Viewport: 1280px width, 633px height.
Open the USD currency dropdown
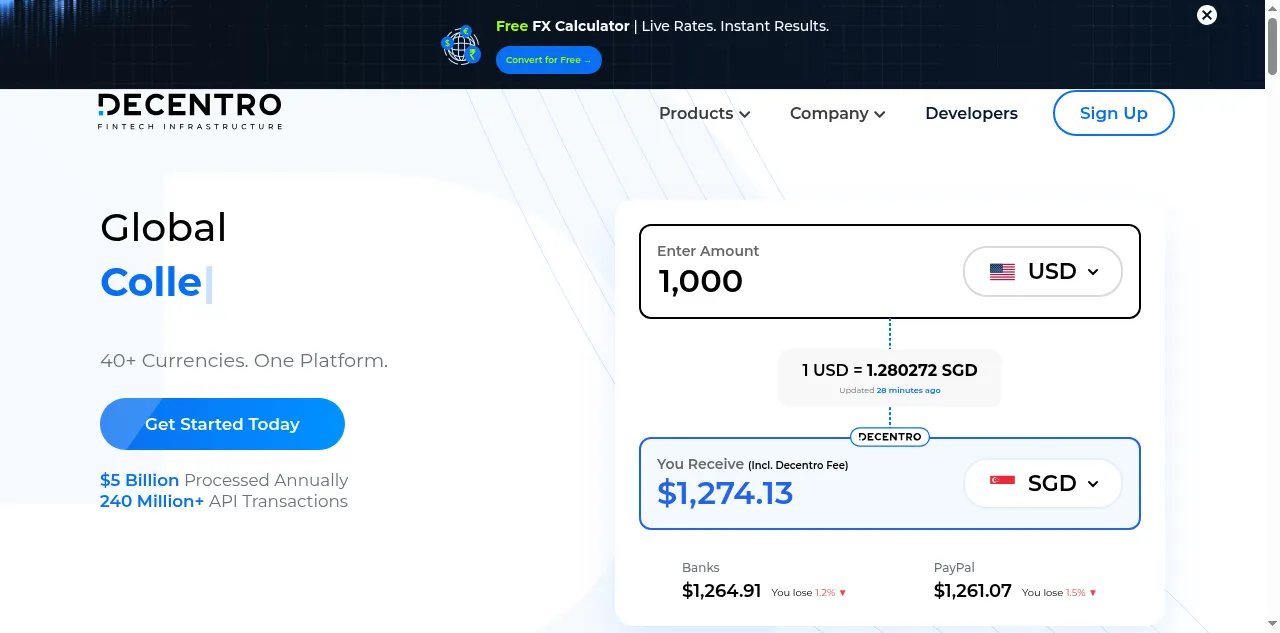[x=1043, y=271]
